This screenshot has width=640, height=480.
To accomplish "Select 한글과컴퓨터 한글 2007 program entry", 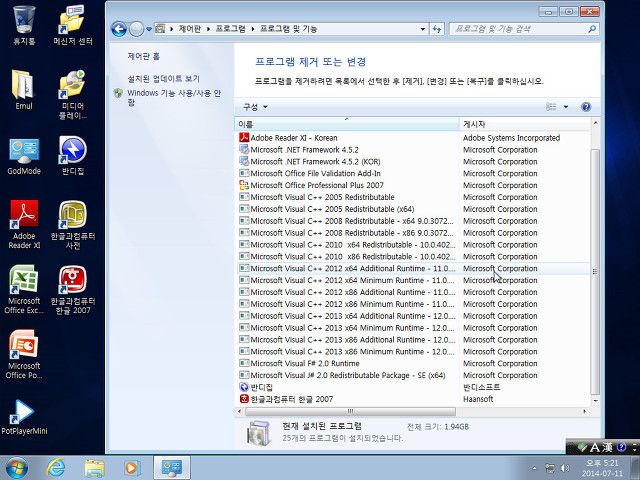I will pyautogui.click(x=412, y=399).
